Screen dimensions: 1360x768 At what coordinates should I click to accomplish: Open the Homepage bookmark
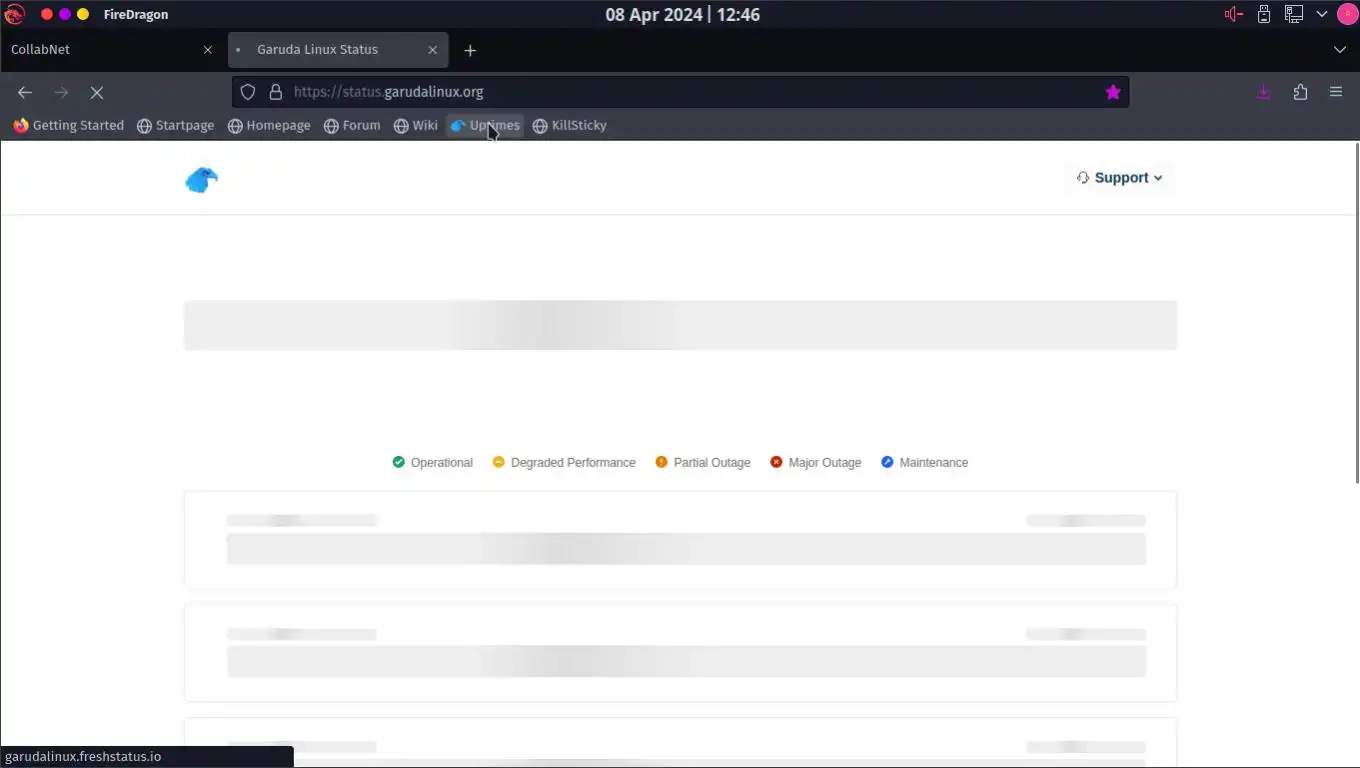269,126
